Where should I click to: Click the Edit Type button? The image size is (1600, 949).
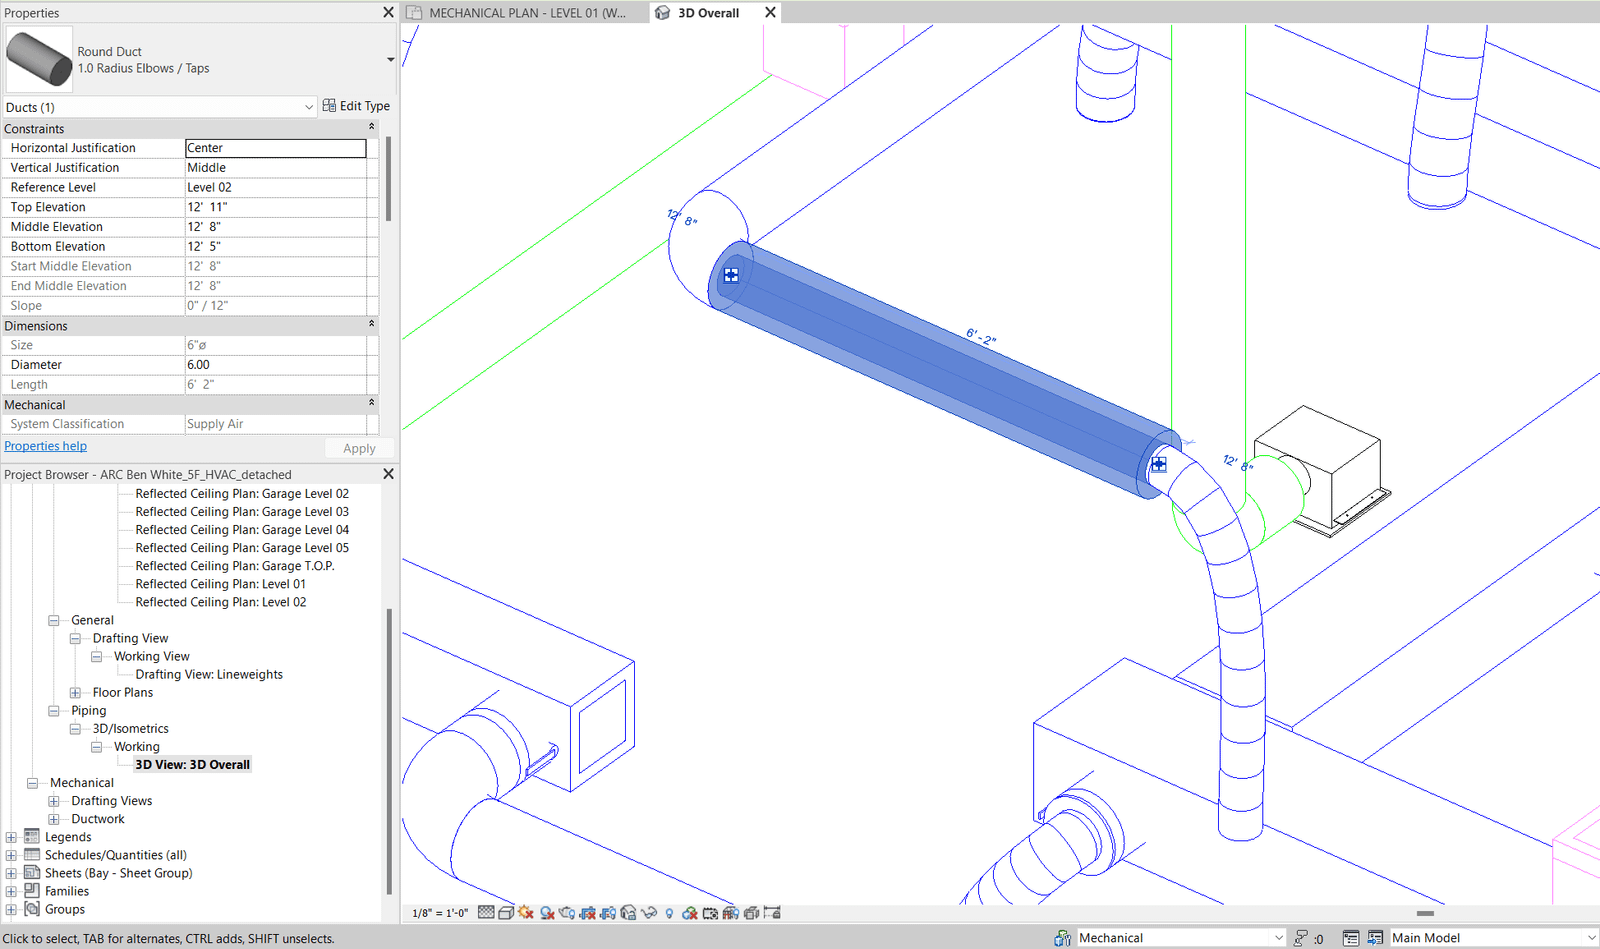click(356, 105)
